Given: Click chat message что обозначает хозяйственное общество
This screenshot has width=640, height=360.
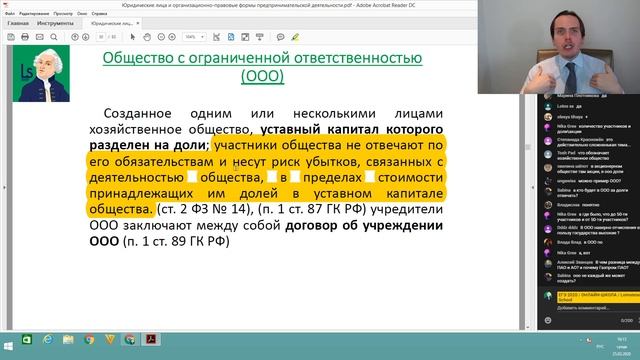Looking at the screenshot, I should pos(583,156).
